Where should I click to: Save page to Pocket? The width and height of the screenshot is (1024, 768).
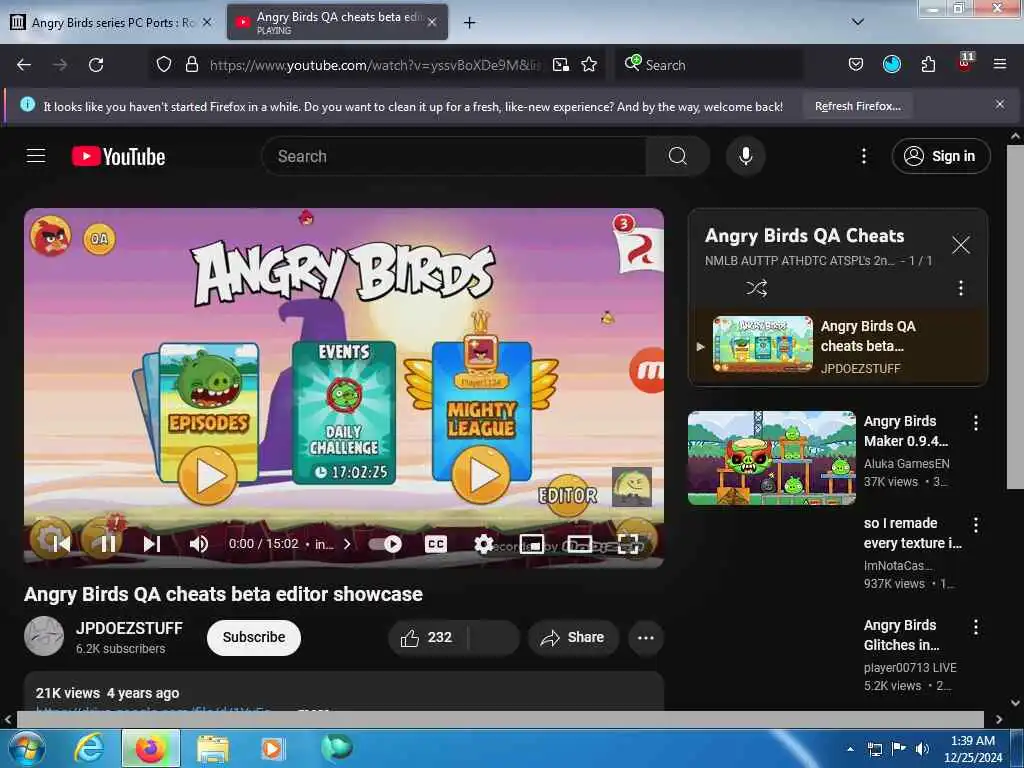pyautogui.click(x=856, y=64)
